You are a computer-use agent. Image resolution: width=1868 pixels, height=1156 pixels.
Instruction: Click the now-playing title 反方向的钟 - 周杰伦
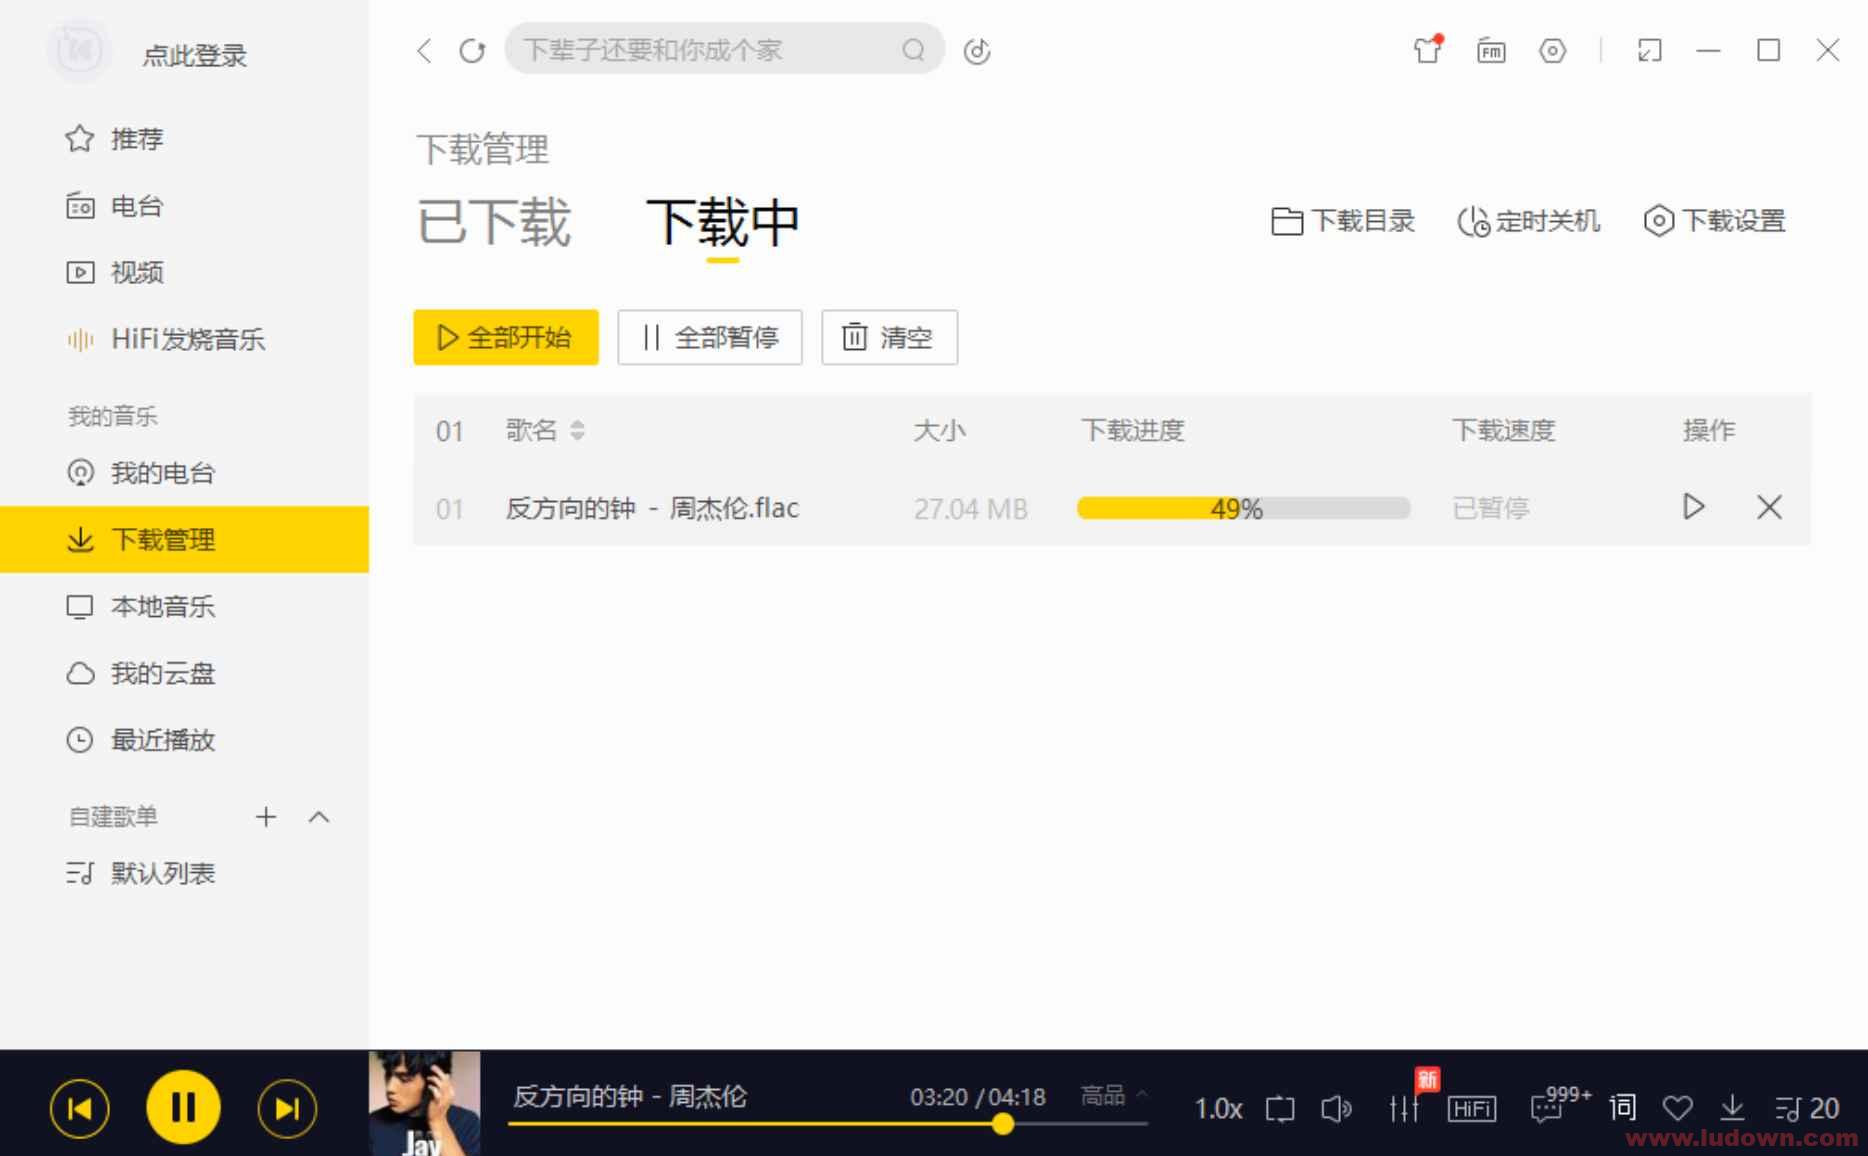[x=630, y=1096]
